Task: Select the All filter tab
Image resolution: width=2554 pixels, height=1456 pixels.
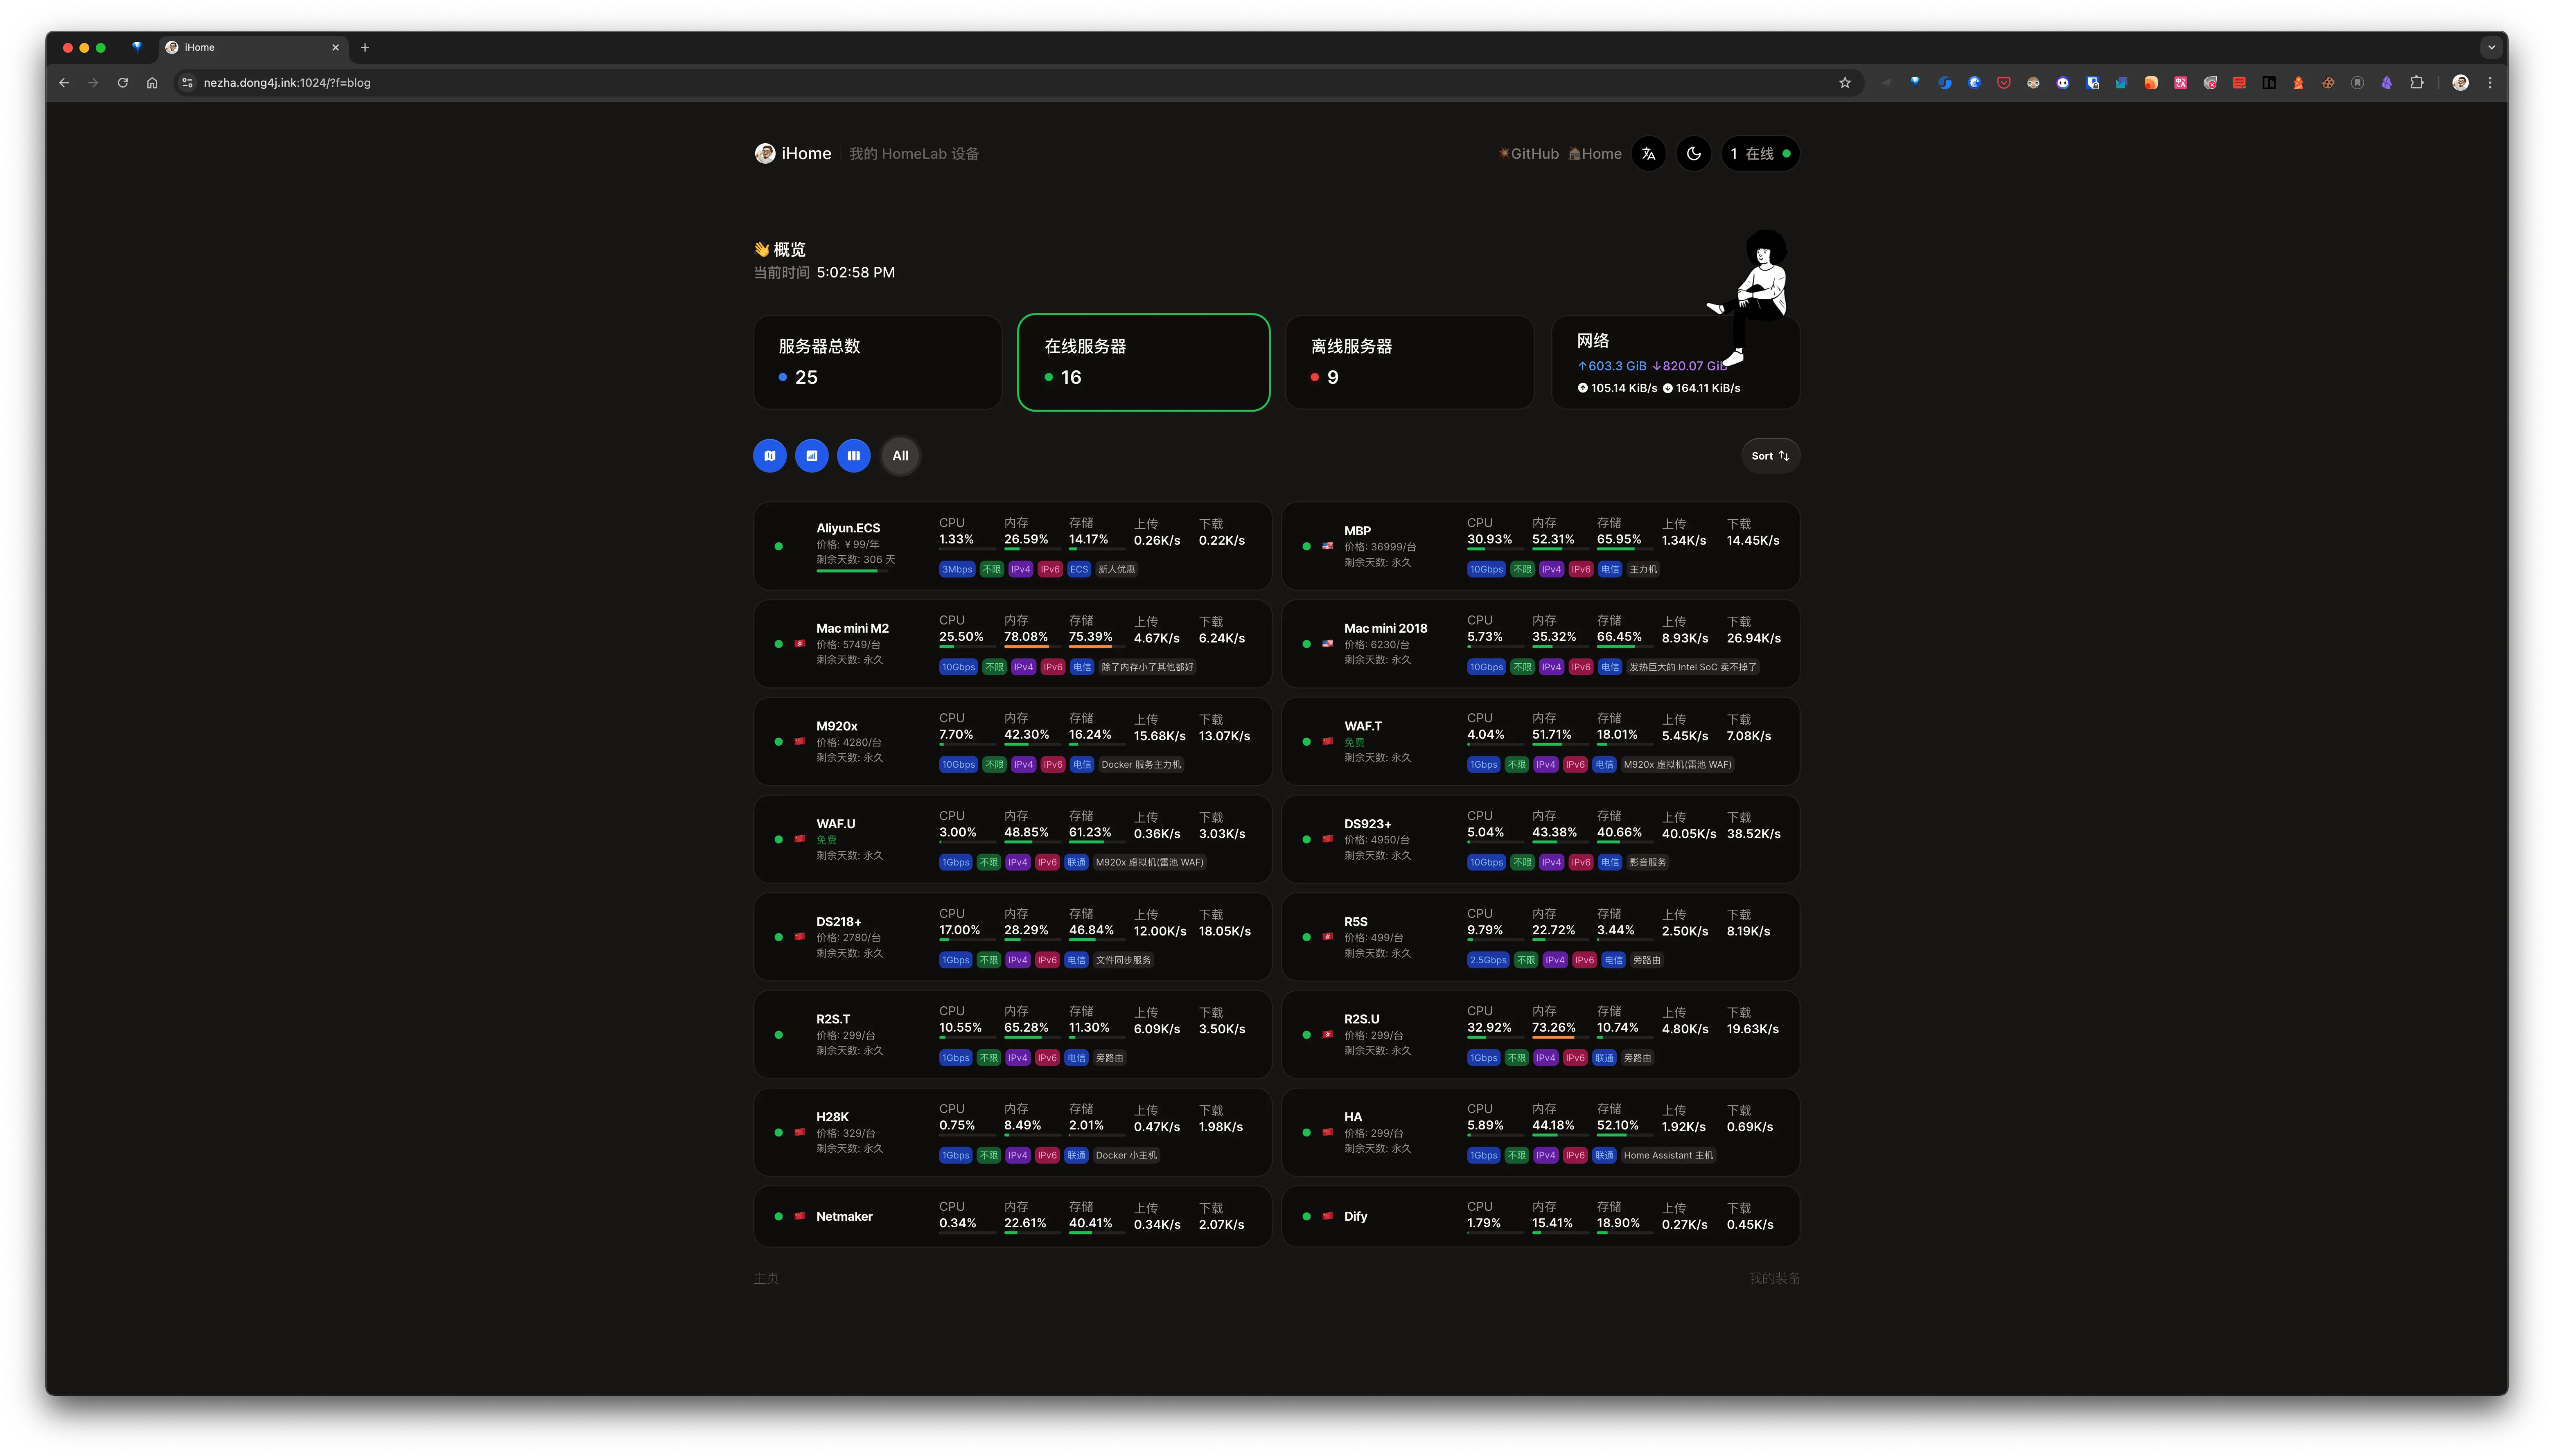Action: point(900,456)
